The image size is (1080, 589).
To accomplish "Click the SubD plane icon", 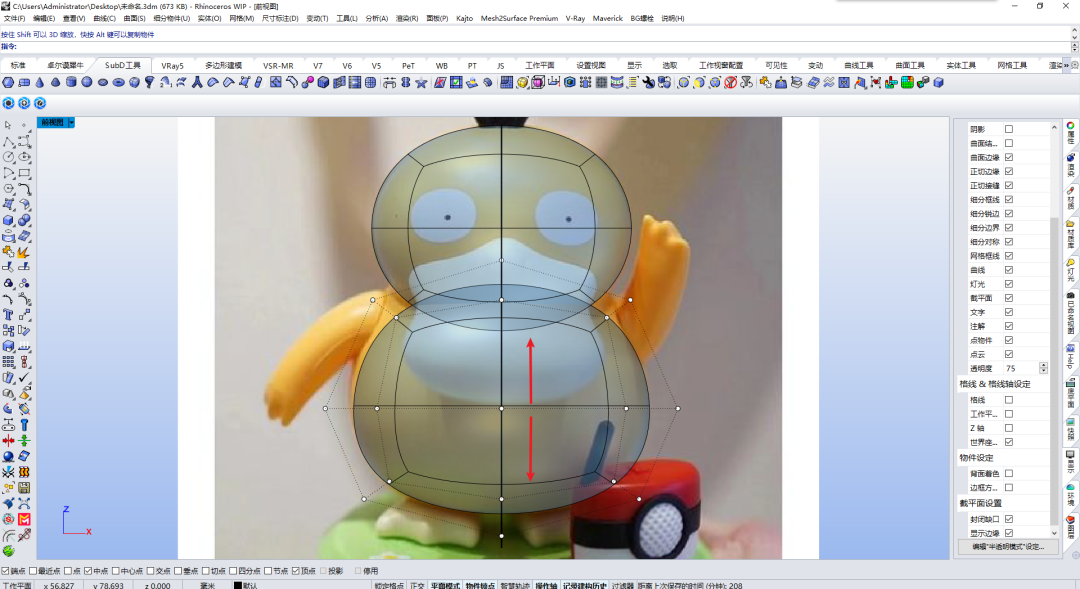I will click(24, 83).
